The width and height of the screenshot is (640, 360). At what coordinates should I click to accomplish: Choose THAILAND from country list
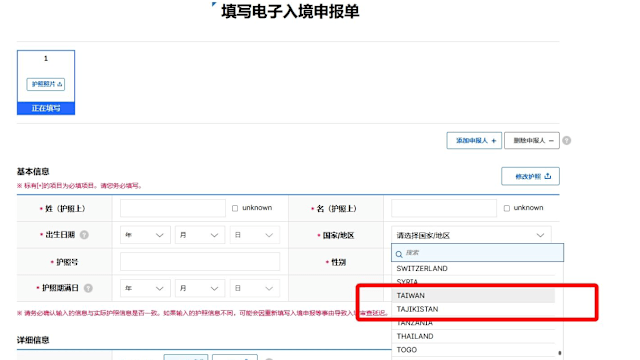(473, 336)
